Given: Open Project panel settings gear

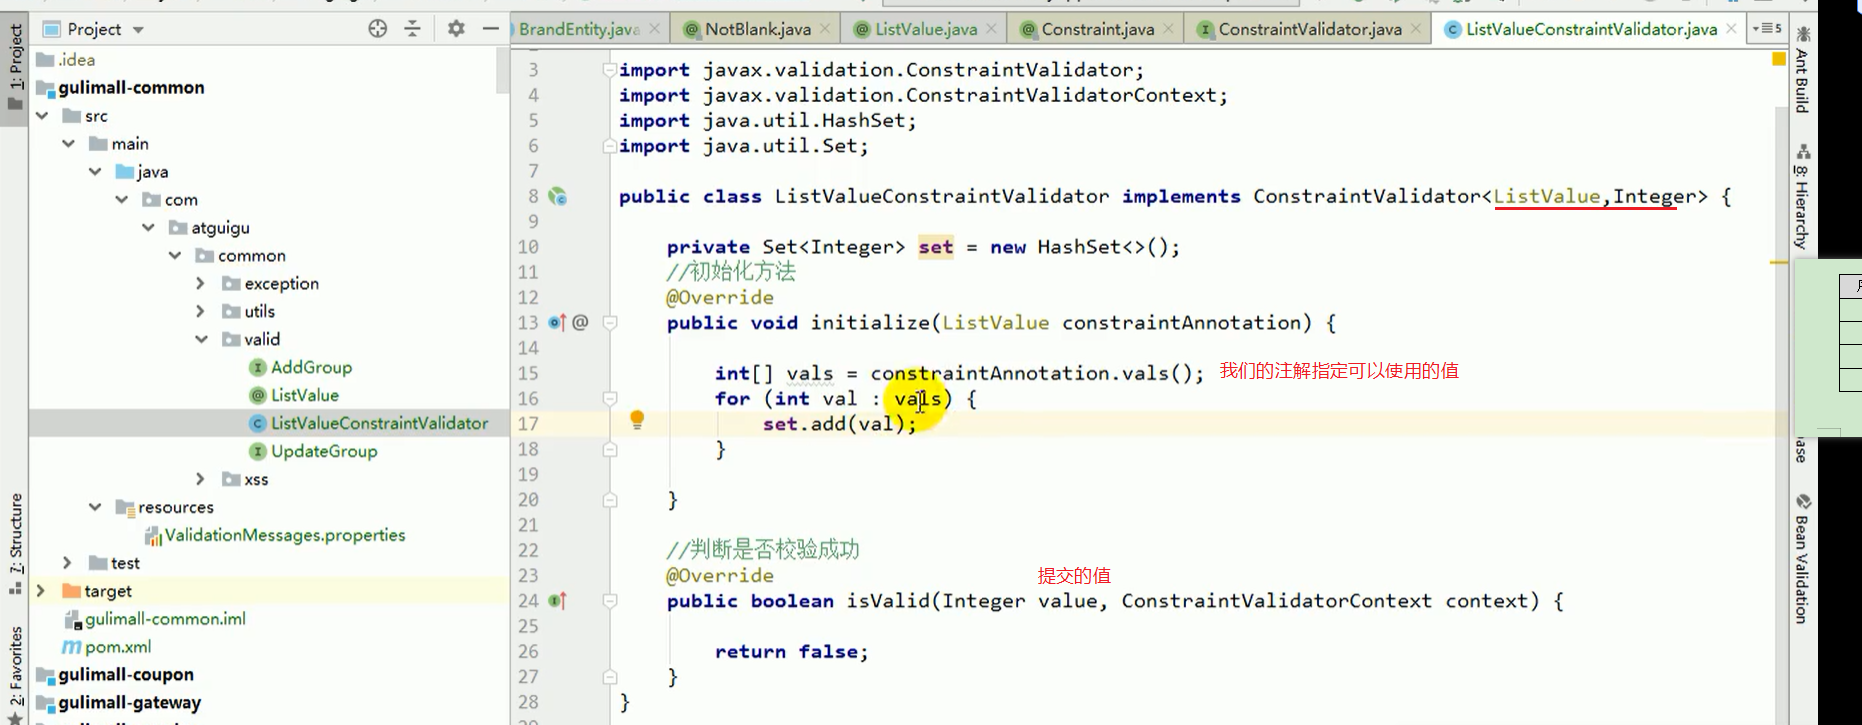Looking at the screenshot, I should point(456,29).
